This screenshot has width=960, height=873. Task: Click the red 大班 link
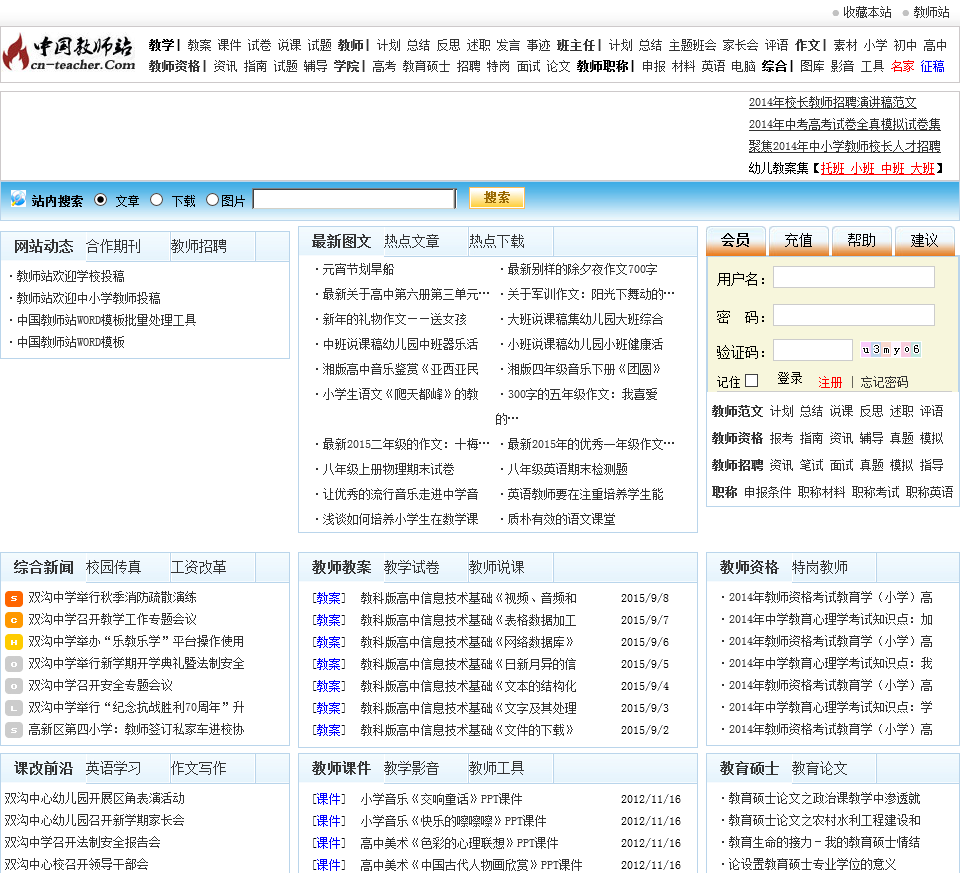pyautogui.click(x=923, y=168)
